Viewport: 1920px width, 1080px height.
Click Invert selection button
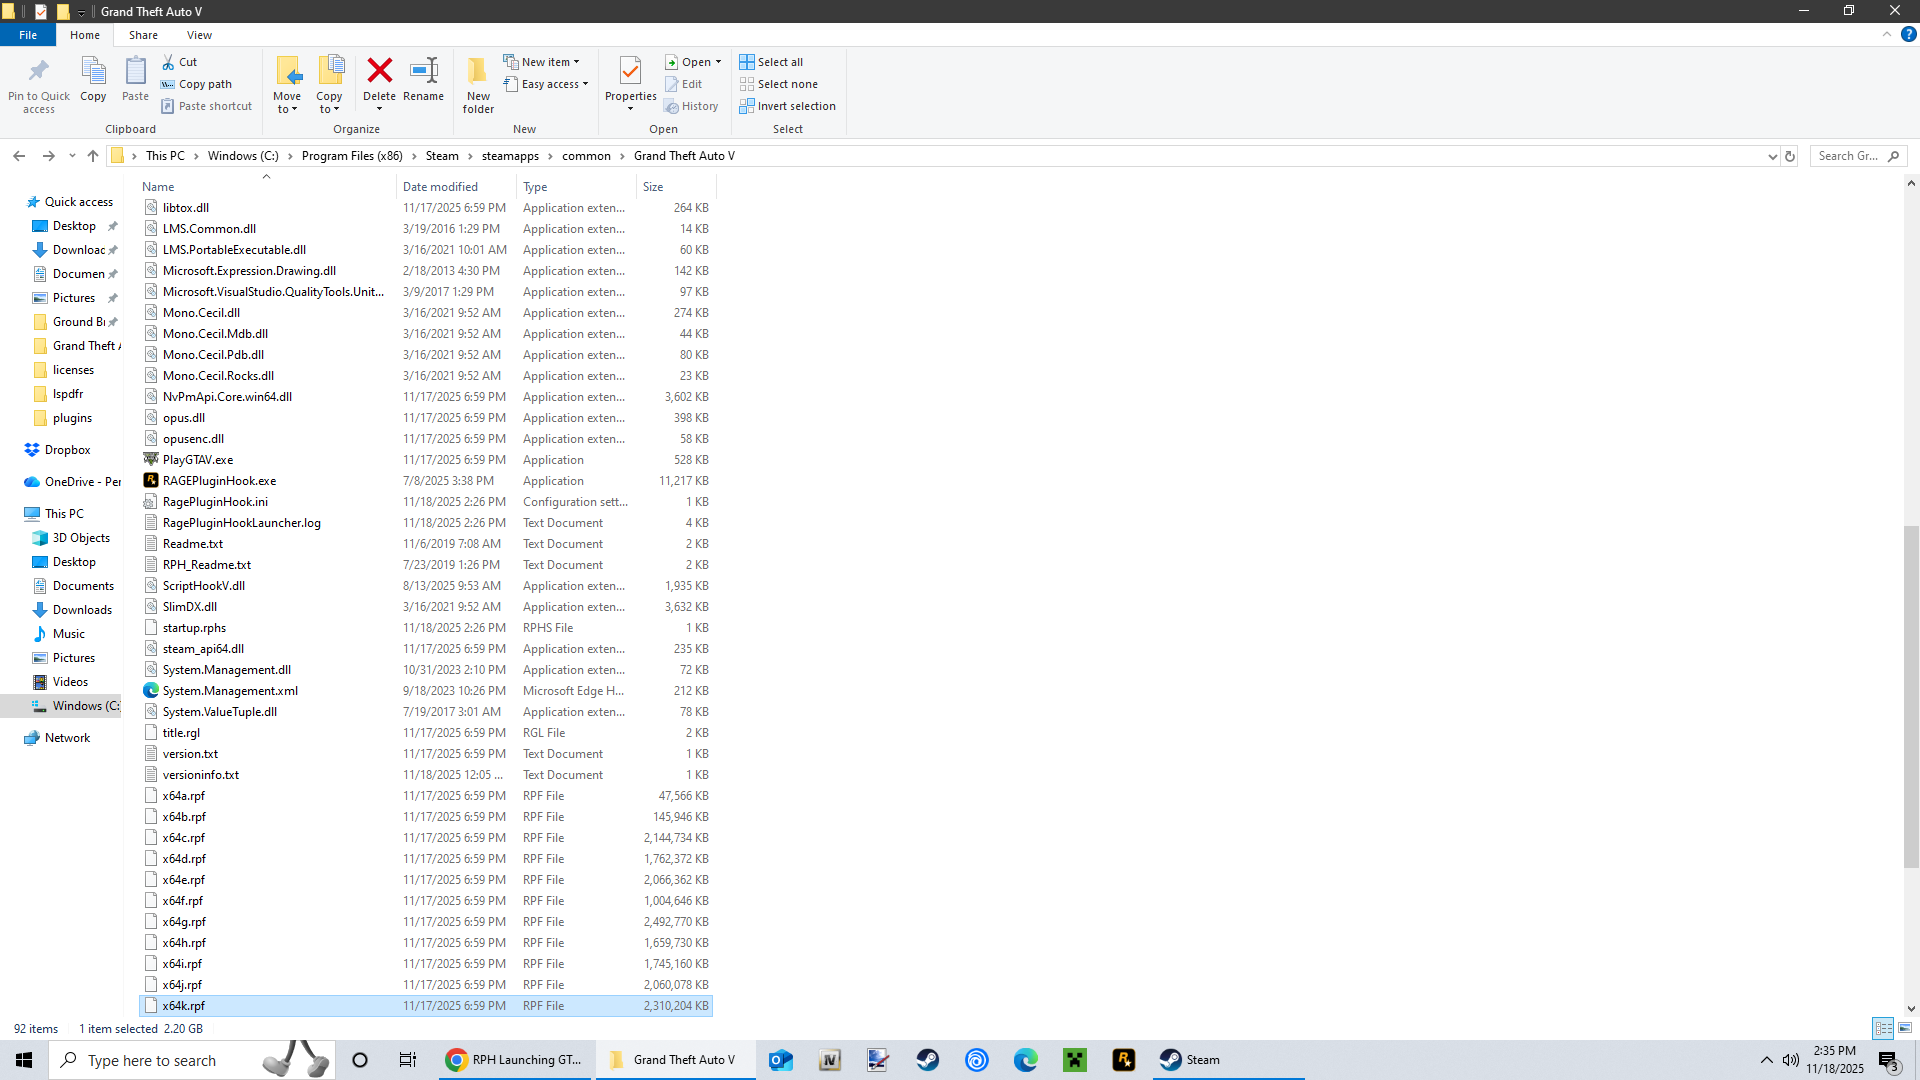pyautogui.click(x=787, y=106)
